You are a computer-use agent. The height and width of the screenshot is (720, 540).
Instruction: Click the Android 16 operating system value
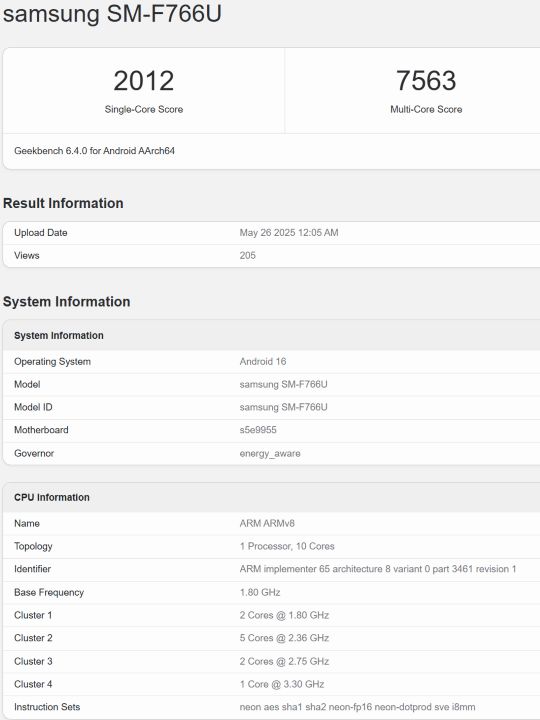tap(263, 362)
